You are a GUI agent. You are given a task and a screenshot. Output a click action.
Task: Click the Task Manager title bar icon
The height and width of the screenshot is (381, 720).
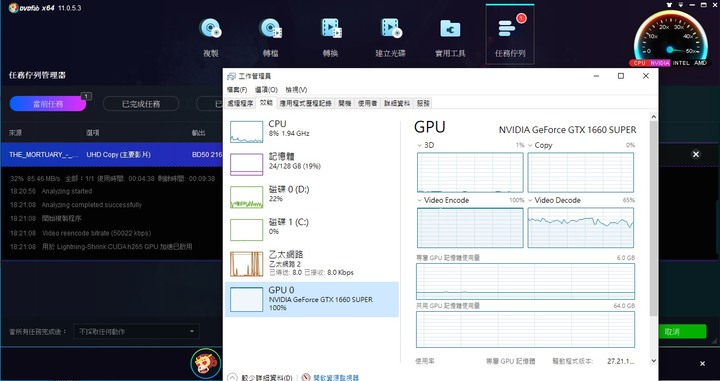click(x=231, y=76)
